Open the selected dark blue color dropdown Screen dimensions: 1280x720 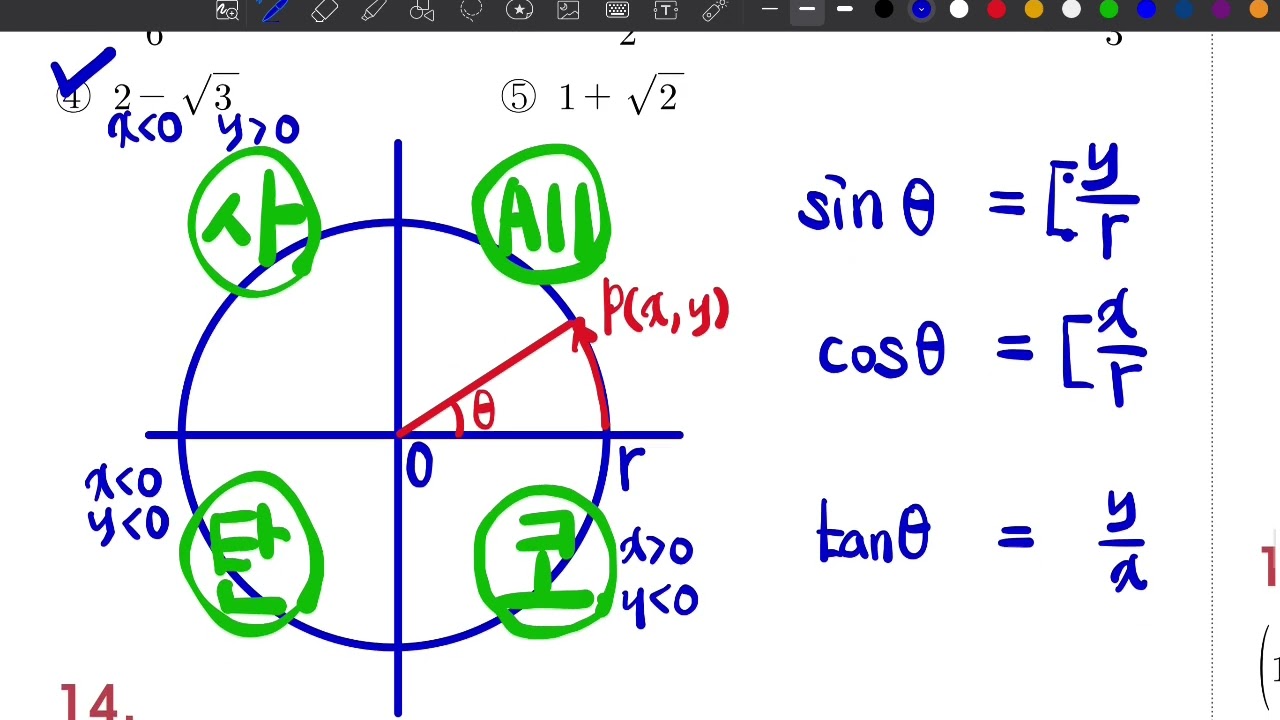[x=922, y=10]
